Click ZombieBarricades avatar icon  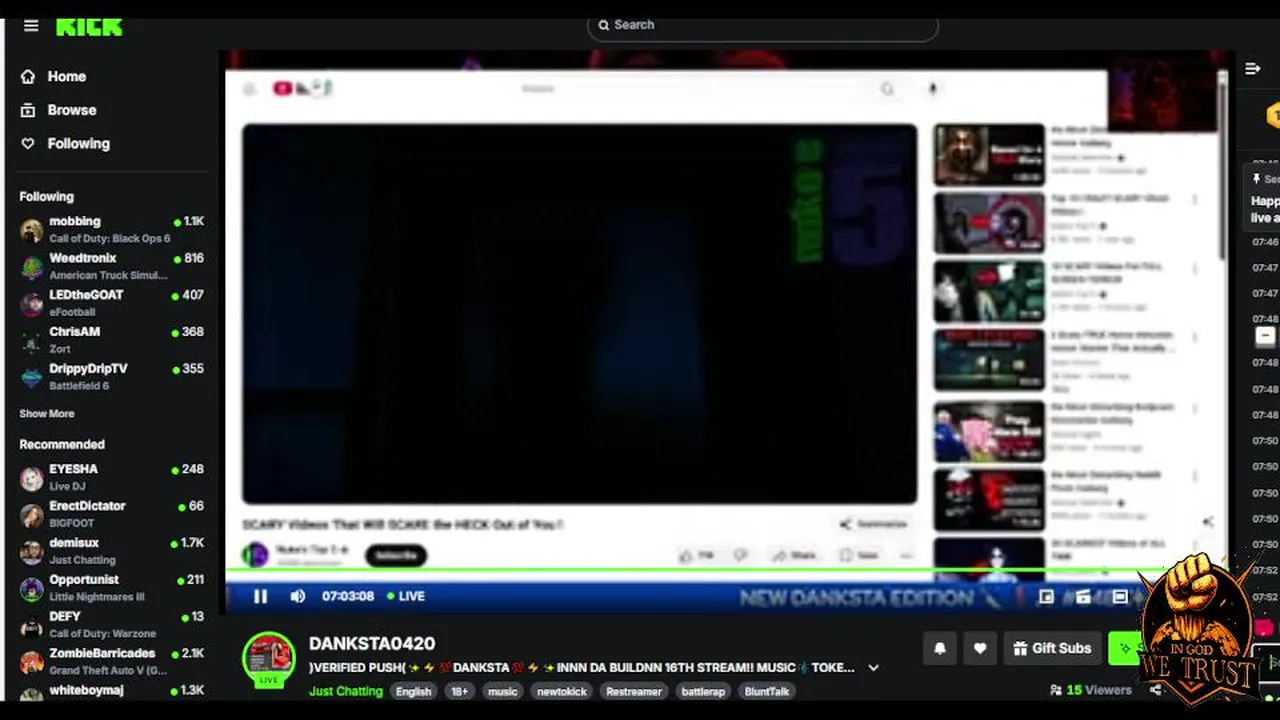pyautogui.click(x=32, y=662)
